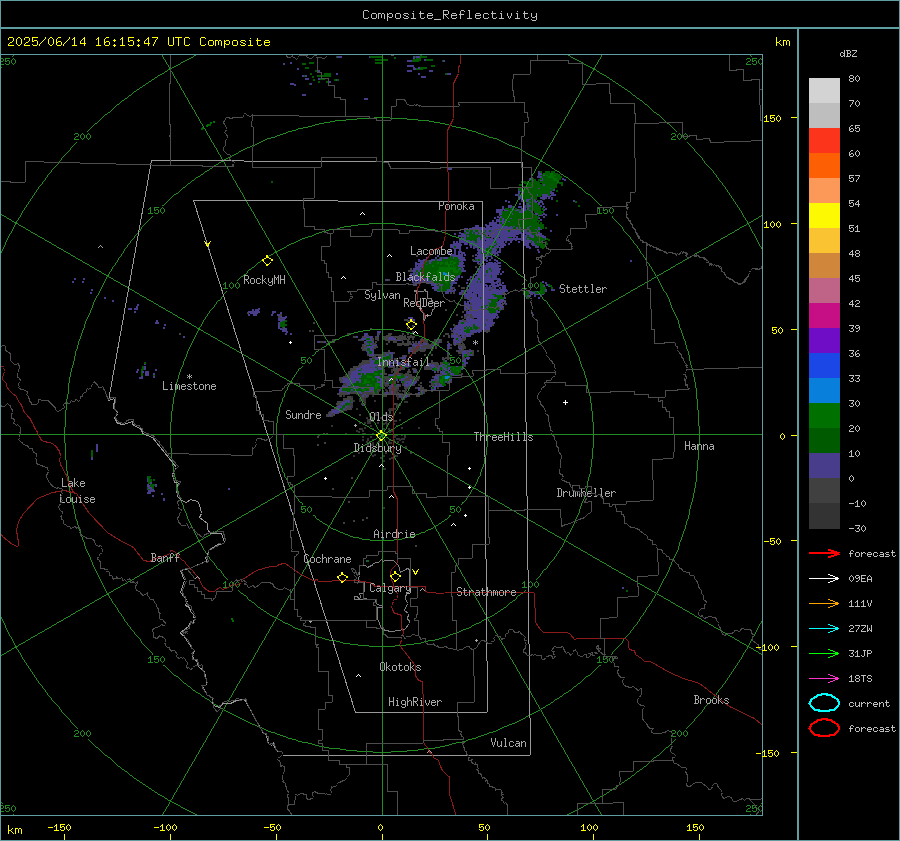This screenshot has height=841, width=900.
Task: Click the asterisk marker above Limestone
Action: point(189,377)
